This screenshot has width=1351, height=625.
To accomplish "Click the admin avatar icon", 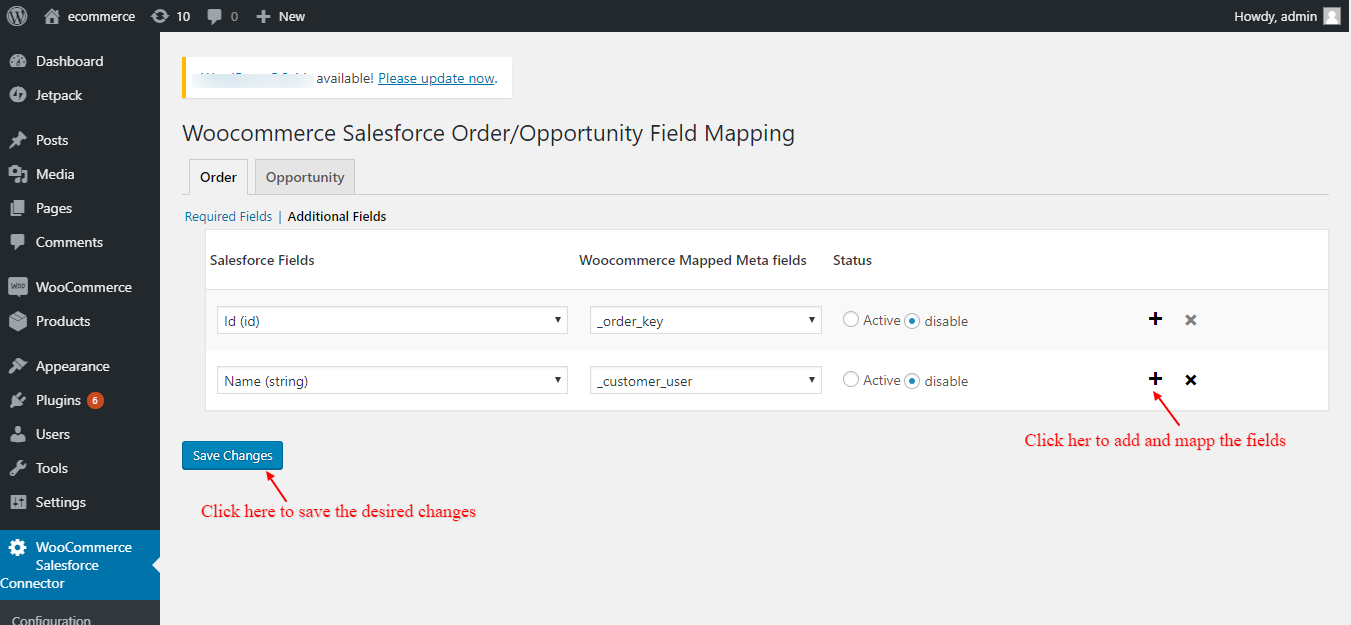I will pos(1331,16).
